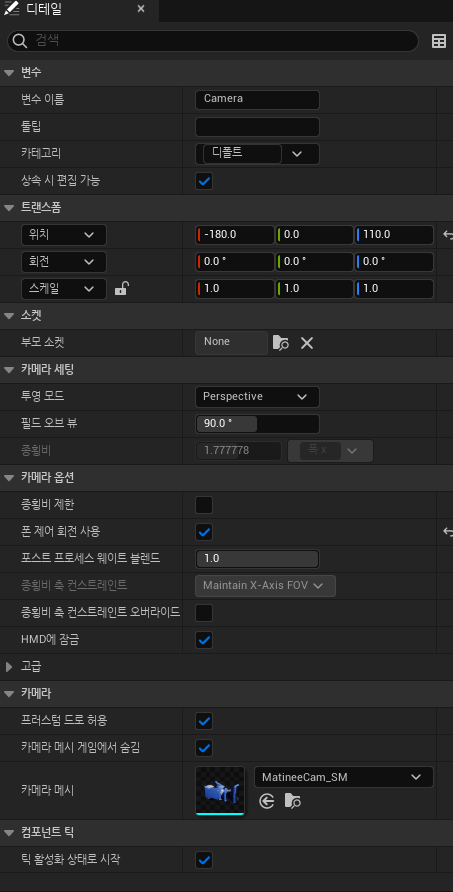This screenshot has height=892, width=453.
Task: Open the 투영 모드 Perspective dropdown
Action: 257,397
